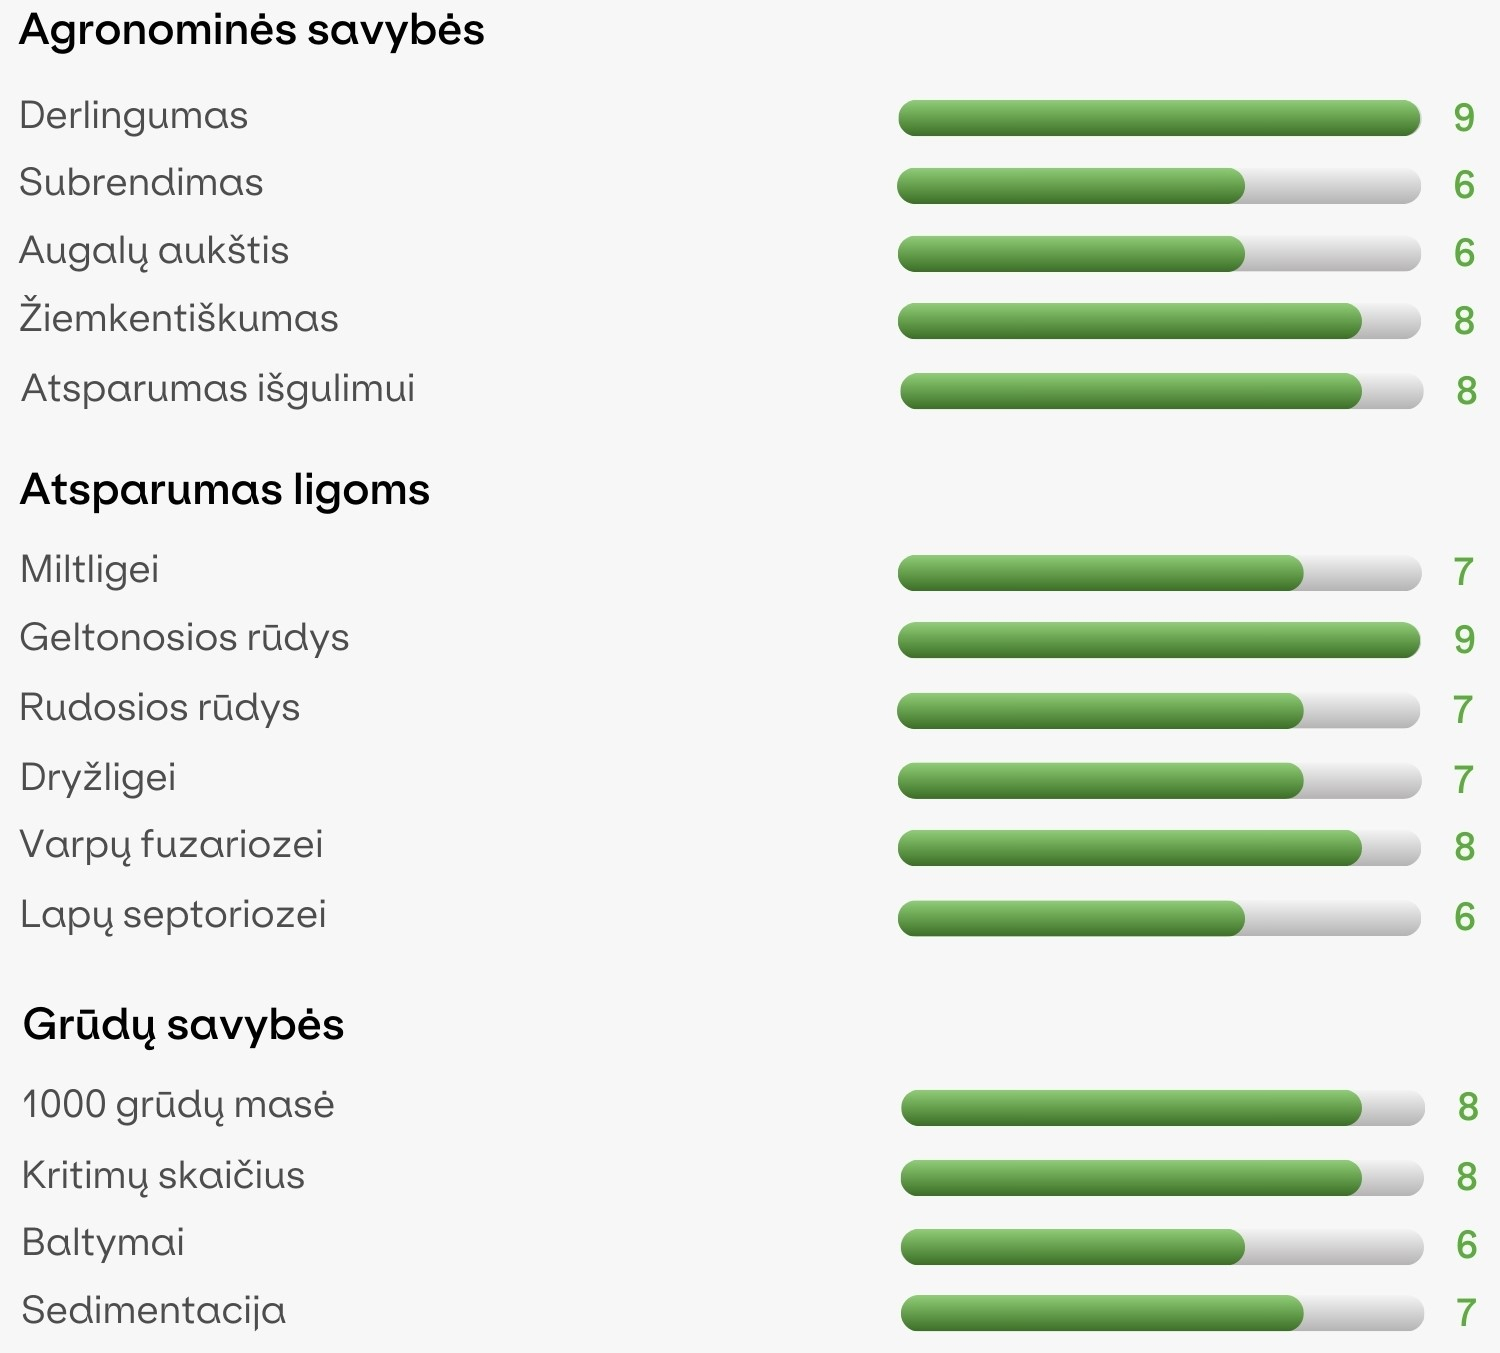Click the Miltligei resistance bar
This screenshot has width=1500, height=1353.
1159,573
